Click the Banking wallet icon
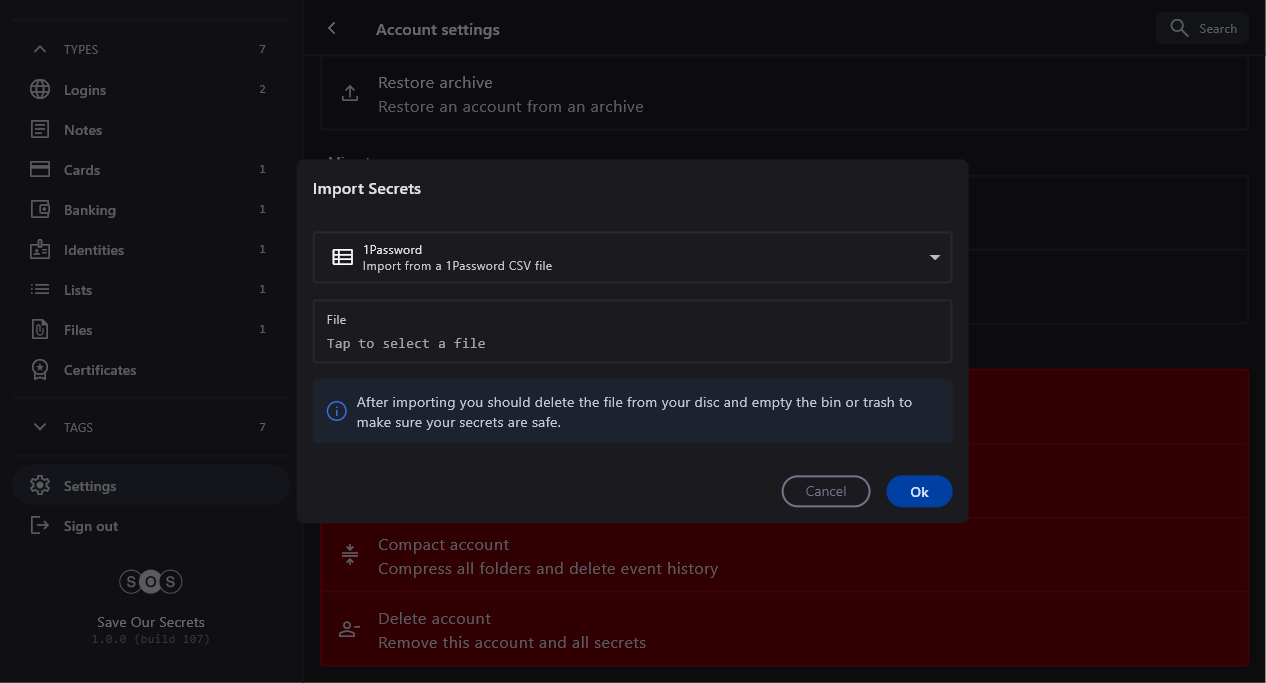1266x683 pixels. point(40,210)
